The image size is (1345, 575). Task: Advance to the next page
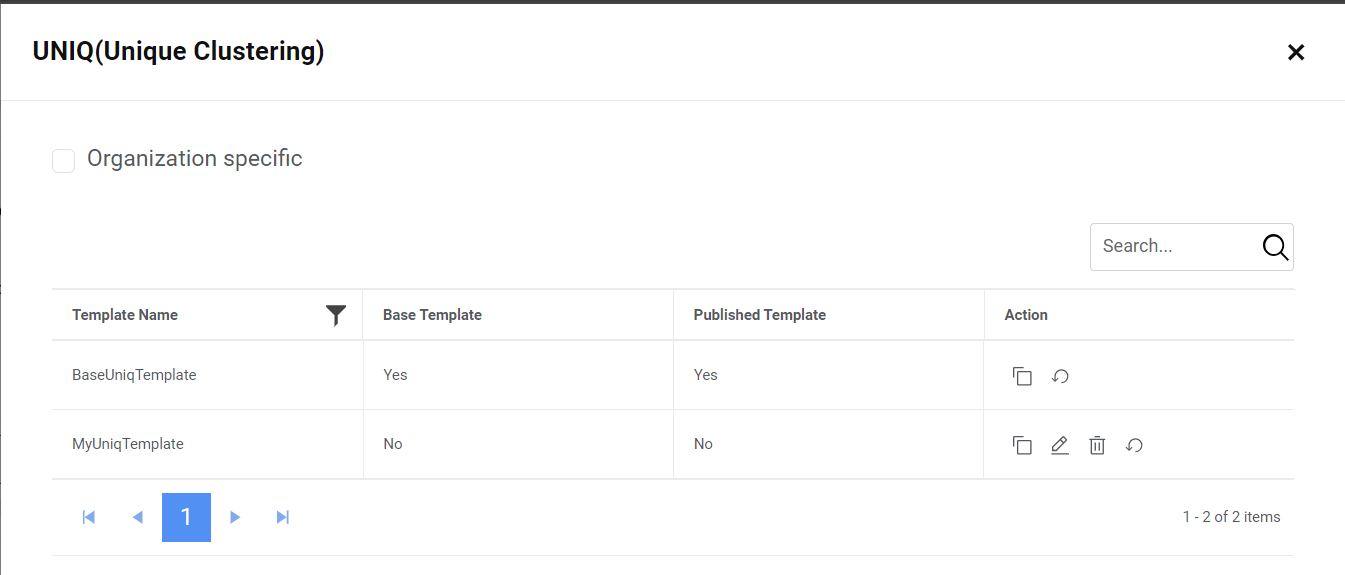(x=235, y=517)
